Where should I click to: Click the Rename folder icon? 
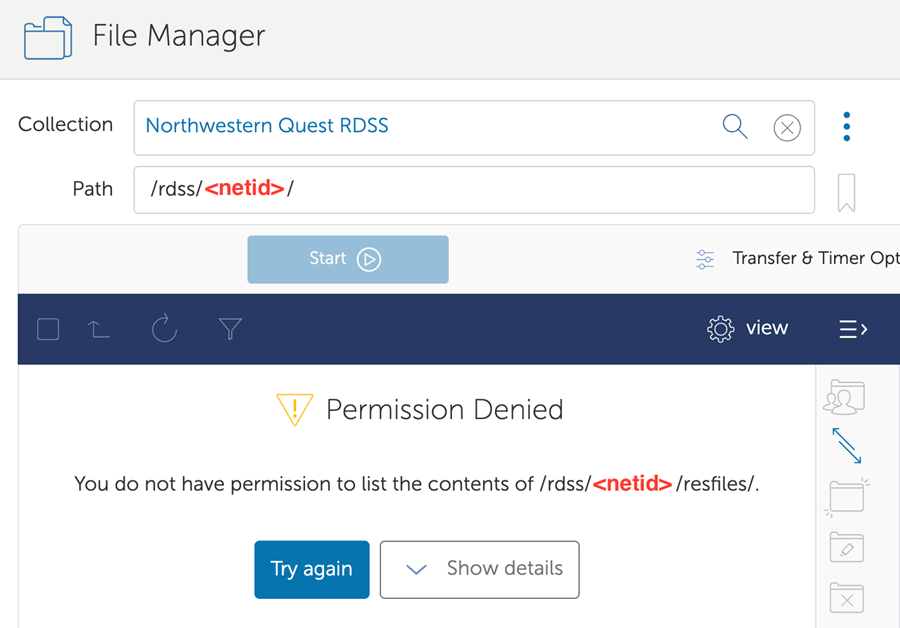[x=847, y=548]
